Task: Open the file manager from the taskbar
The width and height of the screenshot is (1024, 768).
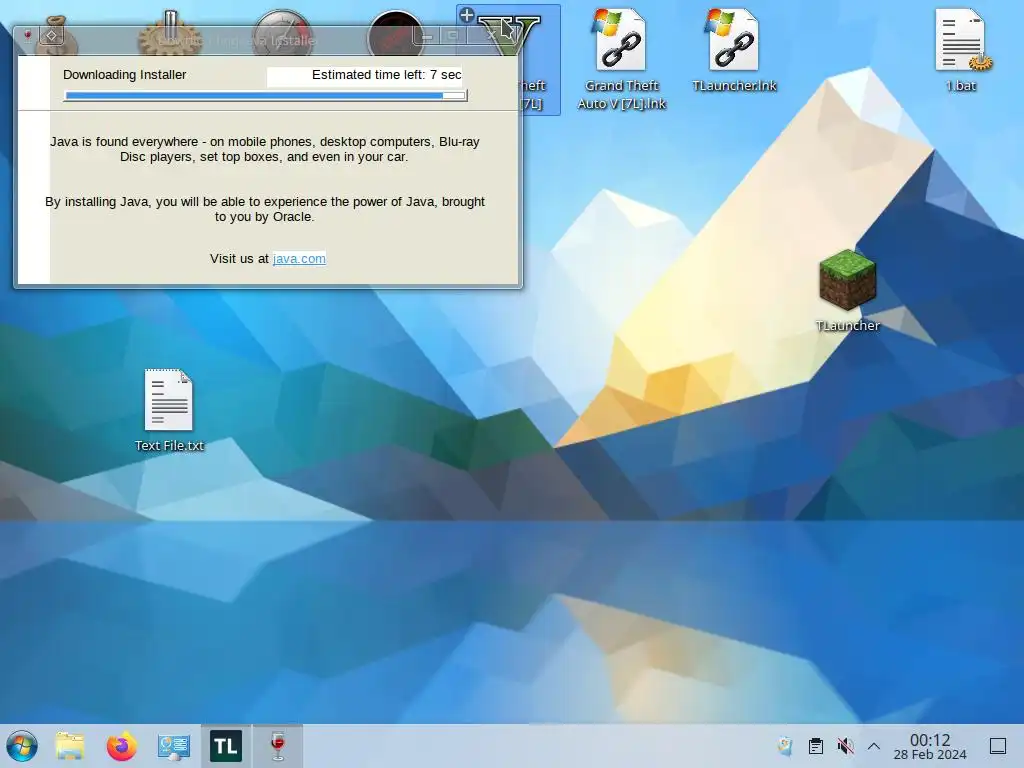Action: pyautogui.click(x=70, y=746)
